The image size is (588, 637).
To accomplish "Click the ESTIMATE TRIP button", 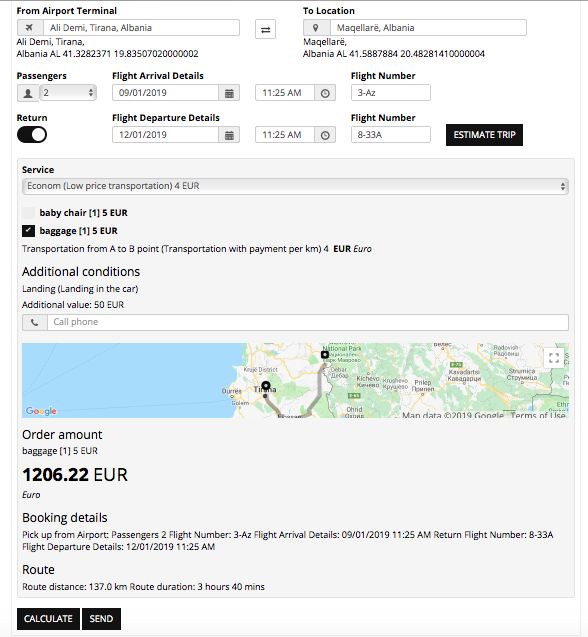I will click(x=484, y=135).
